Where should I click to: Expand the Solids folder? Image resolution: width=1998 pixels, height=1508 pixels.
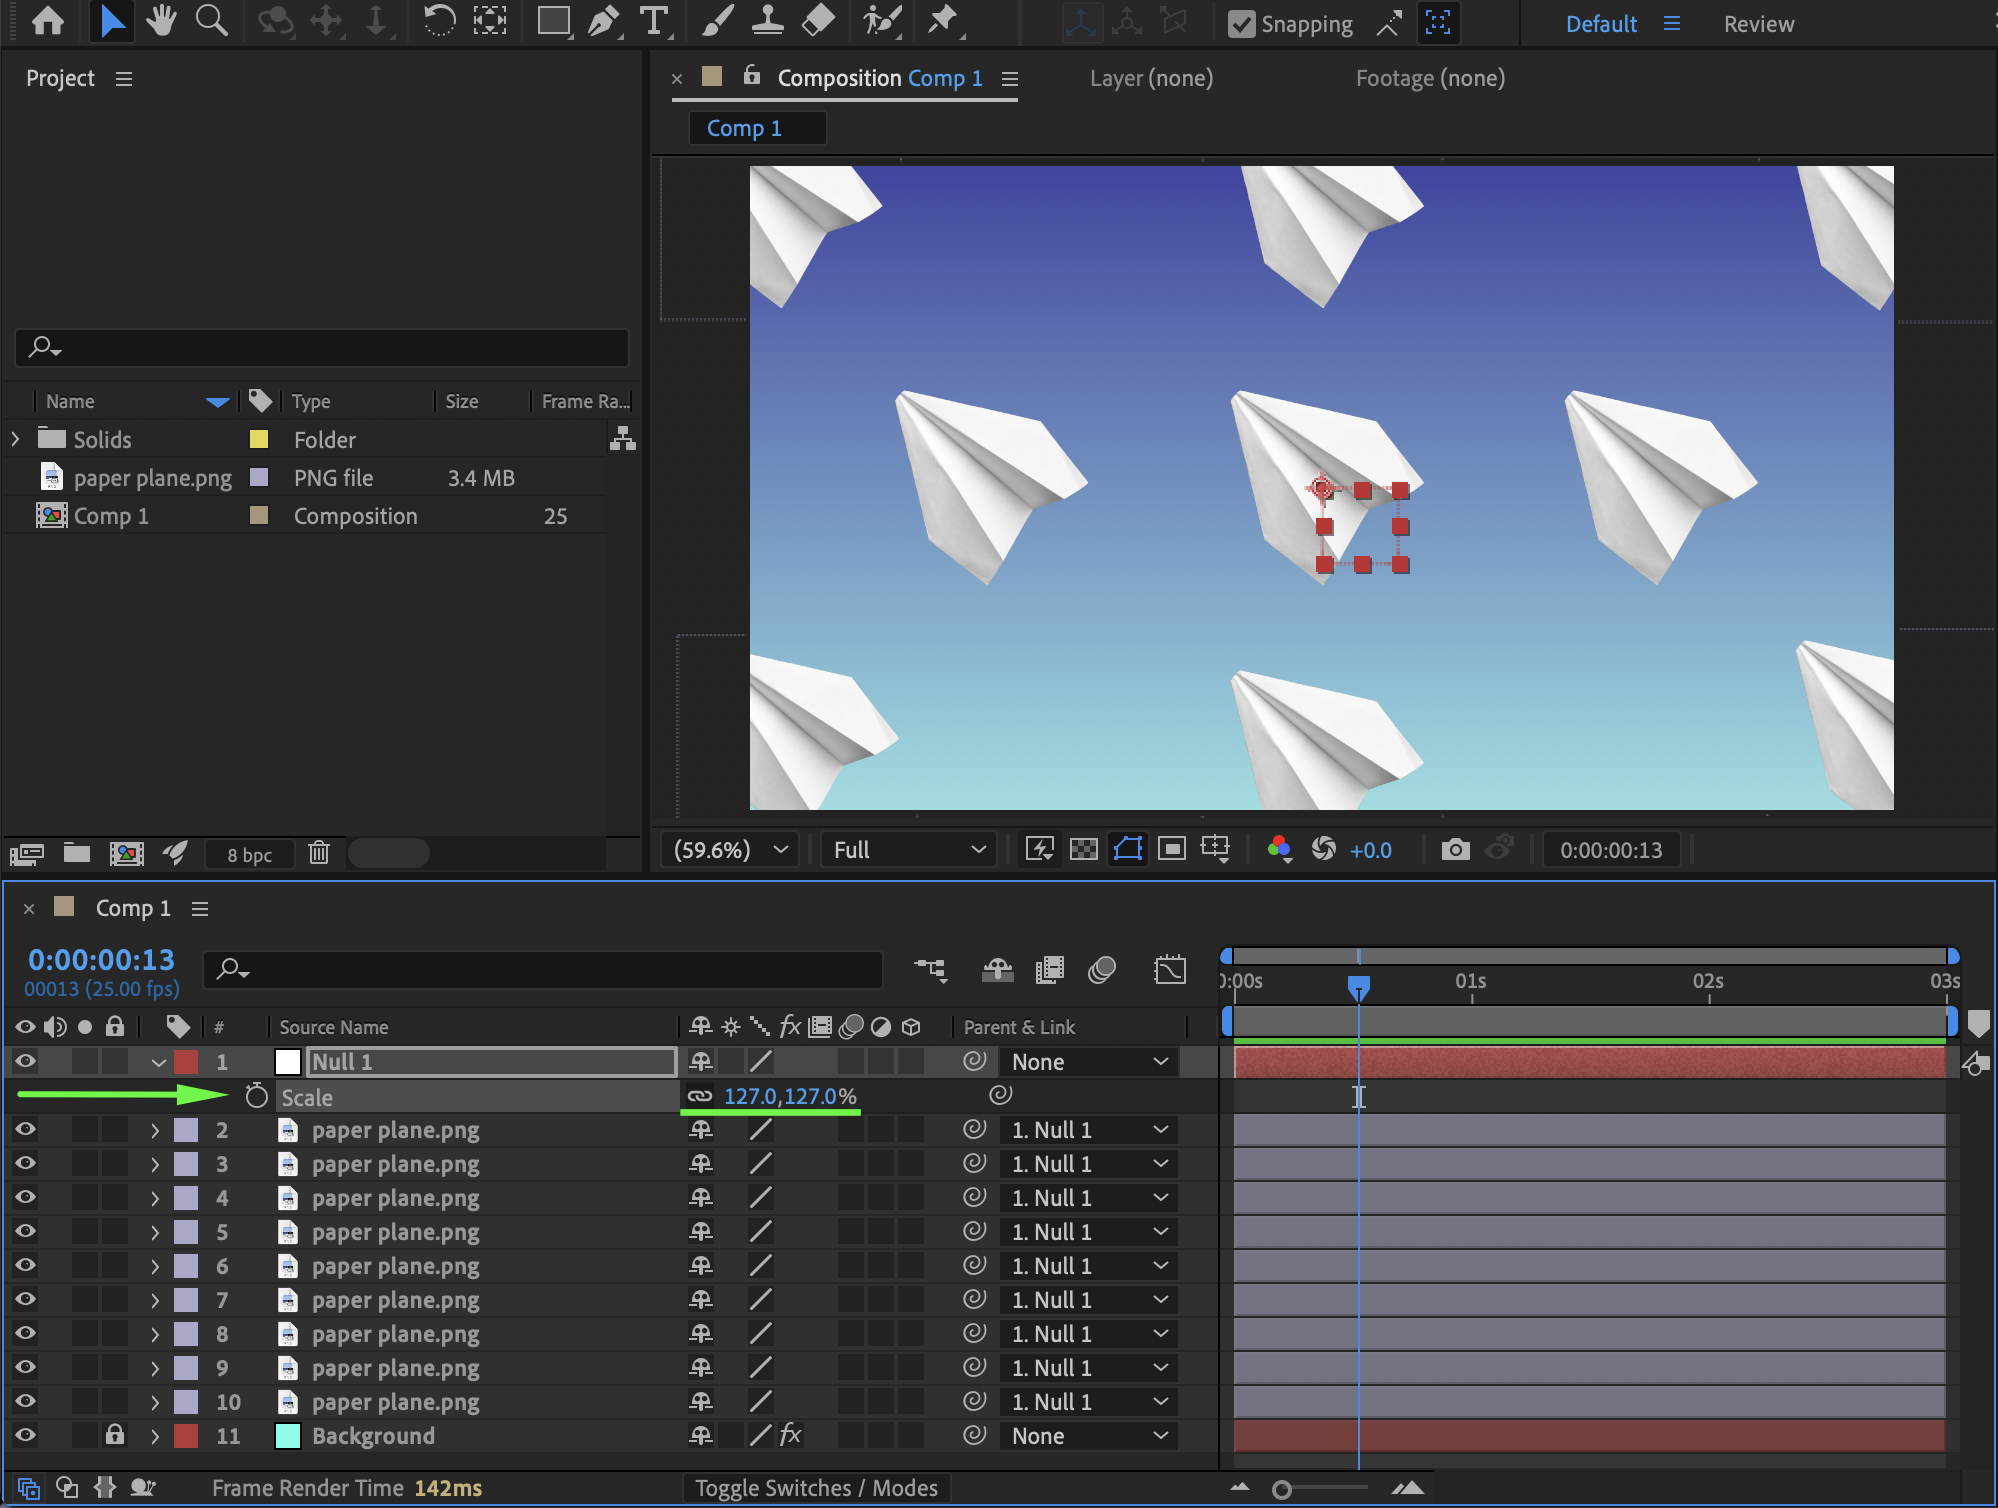pos(15,439)
